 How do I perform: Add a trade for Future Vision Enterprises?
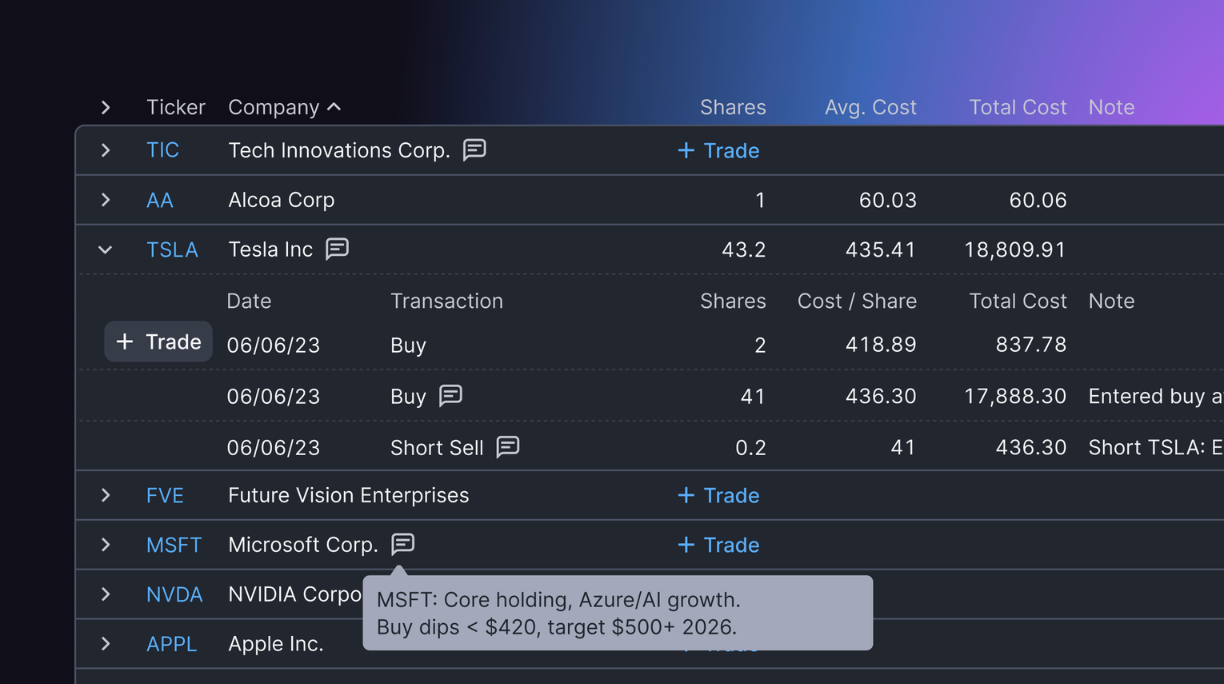click(718, 495)
